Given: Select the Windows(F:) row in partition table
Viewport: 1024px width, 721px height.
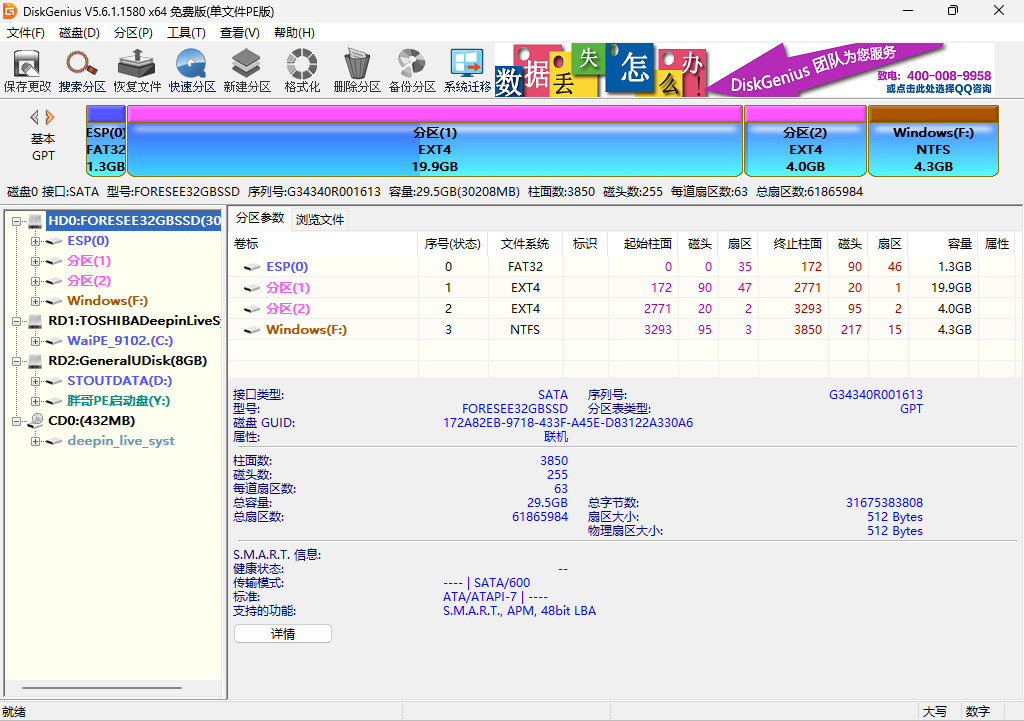Looking at the screenshot, I should (x=622, y=330).
